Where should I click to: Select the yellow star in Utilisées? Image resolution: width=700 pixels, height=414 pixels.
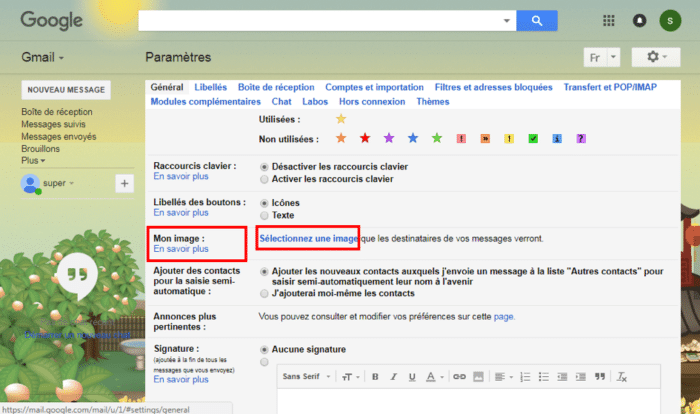point(341,119)
